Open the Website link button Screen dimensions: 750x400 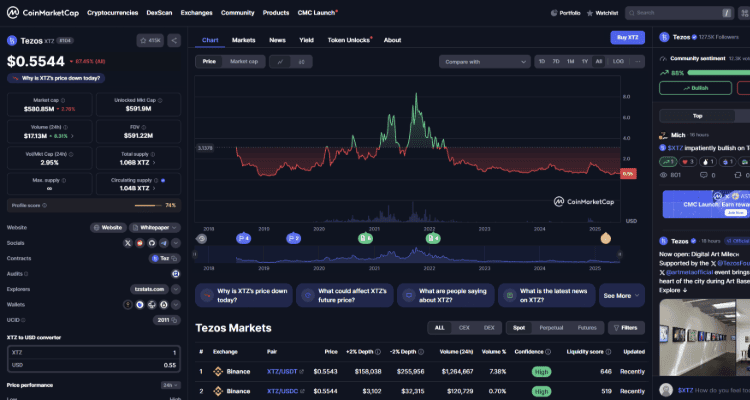108,228
